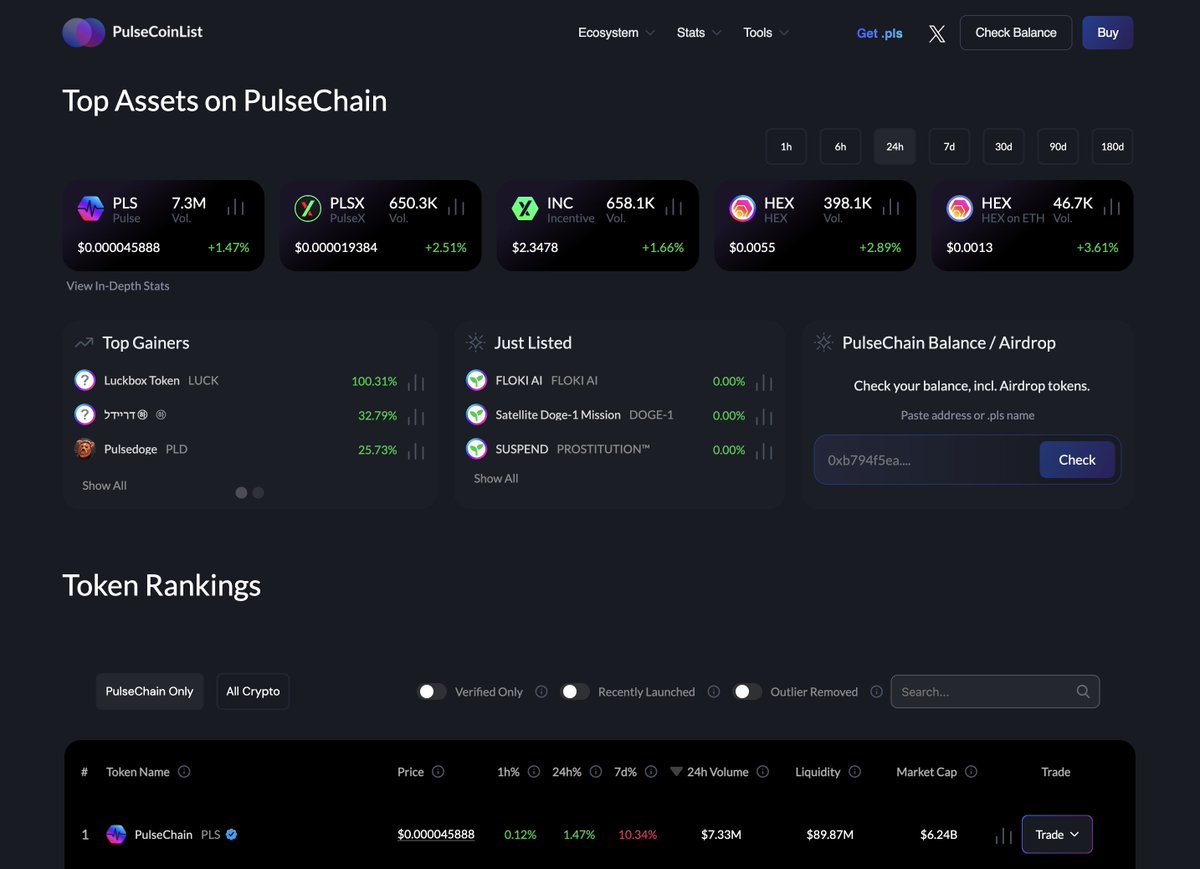1200x869 pixels.
Task: Click the PLS card chart bars icon
Action: click(235, 207)
